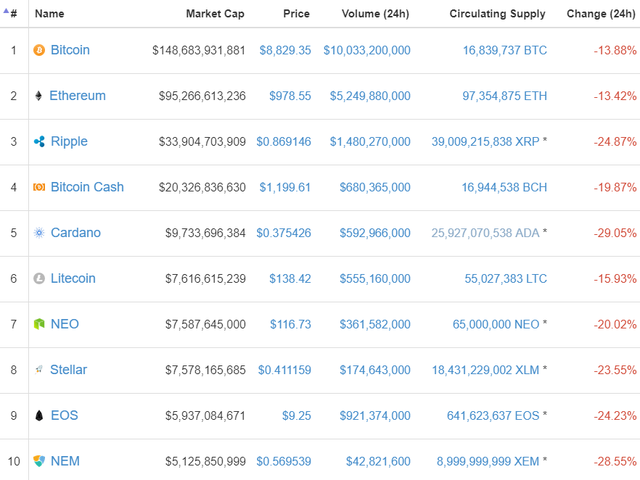Click NEO price $116.73
Screen dimensions: 640x480
point(291,324)
